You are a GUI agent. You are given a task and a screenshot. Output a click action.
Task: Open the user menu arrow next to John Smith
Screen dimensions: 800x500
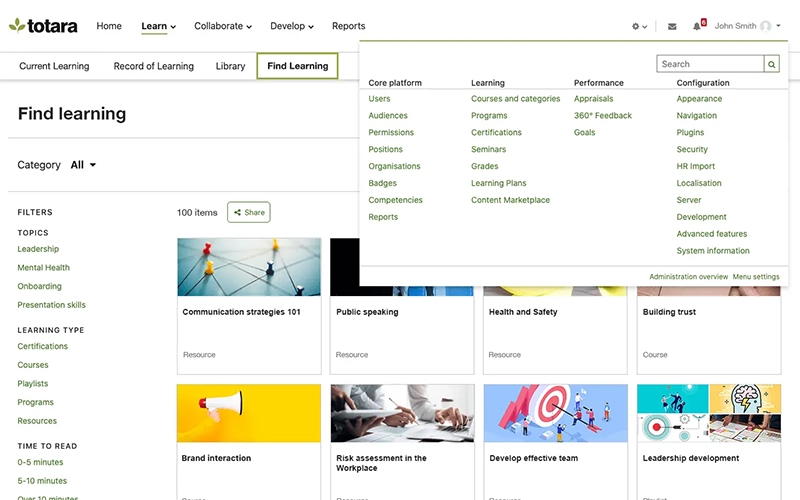779,26
